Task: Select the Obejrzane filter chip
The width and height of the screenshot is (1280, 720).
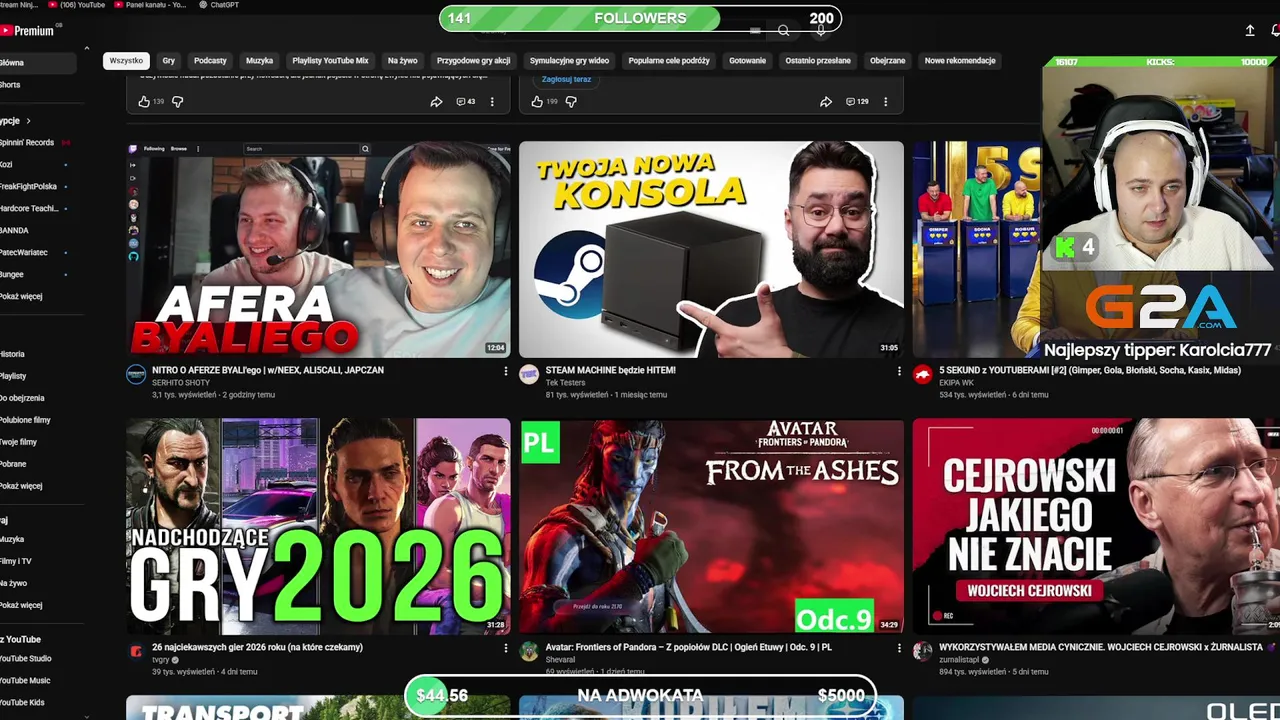Action: 887,61
